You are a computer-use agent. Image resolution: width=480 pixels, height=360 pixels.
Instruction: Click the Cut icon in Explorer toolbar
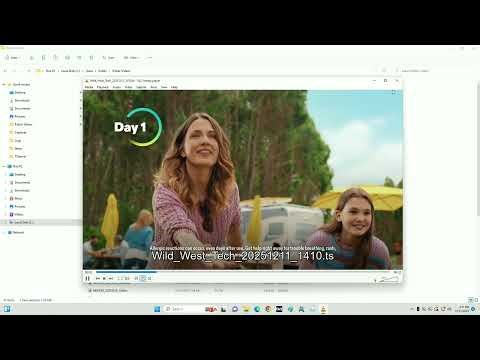32,58
